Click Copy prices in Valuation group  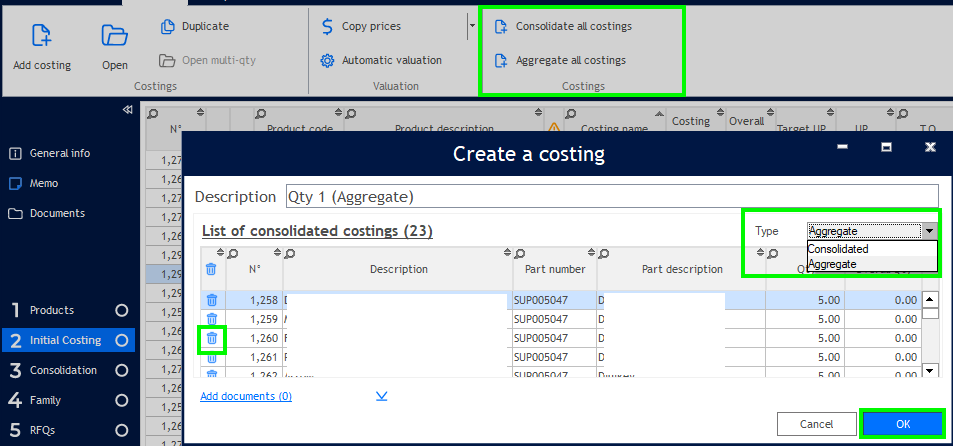click(x=361, y=27)
